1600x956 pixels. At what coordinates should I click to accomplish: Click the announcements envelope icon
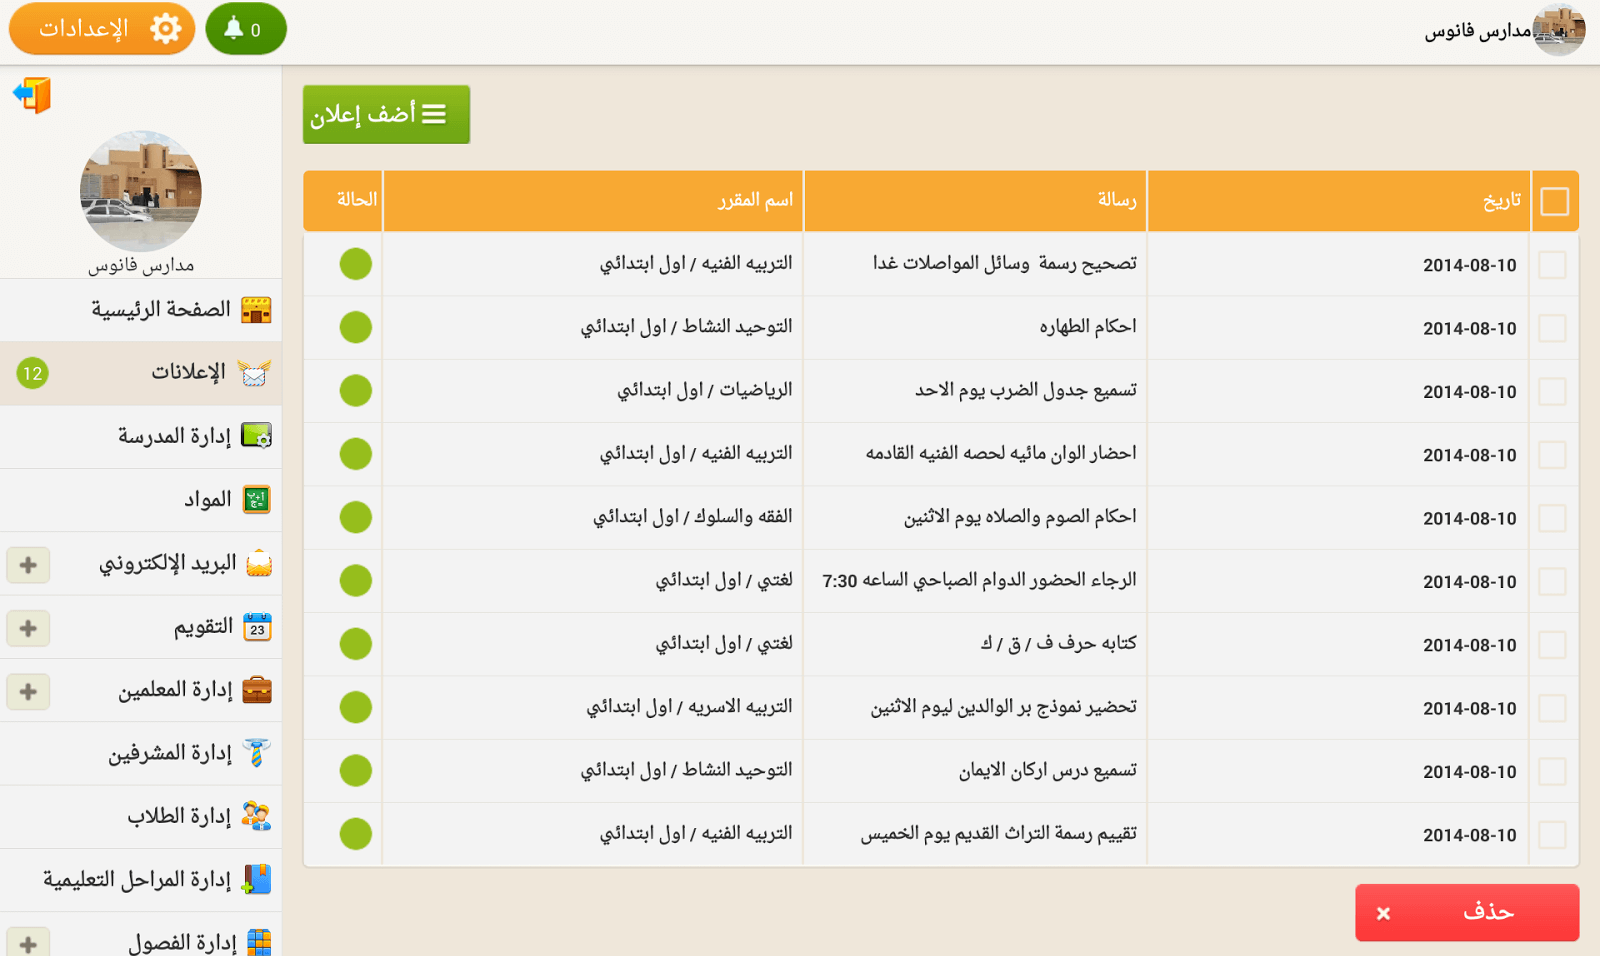[254, 373]
